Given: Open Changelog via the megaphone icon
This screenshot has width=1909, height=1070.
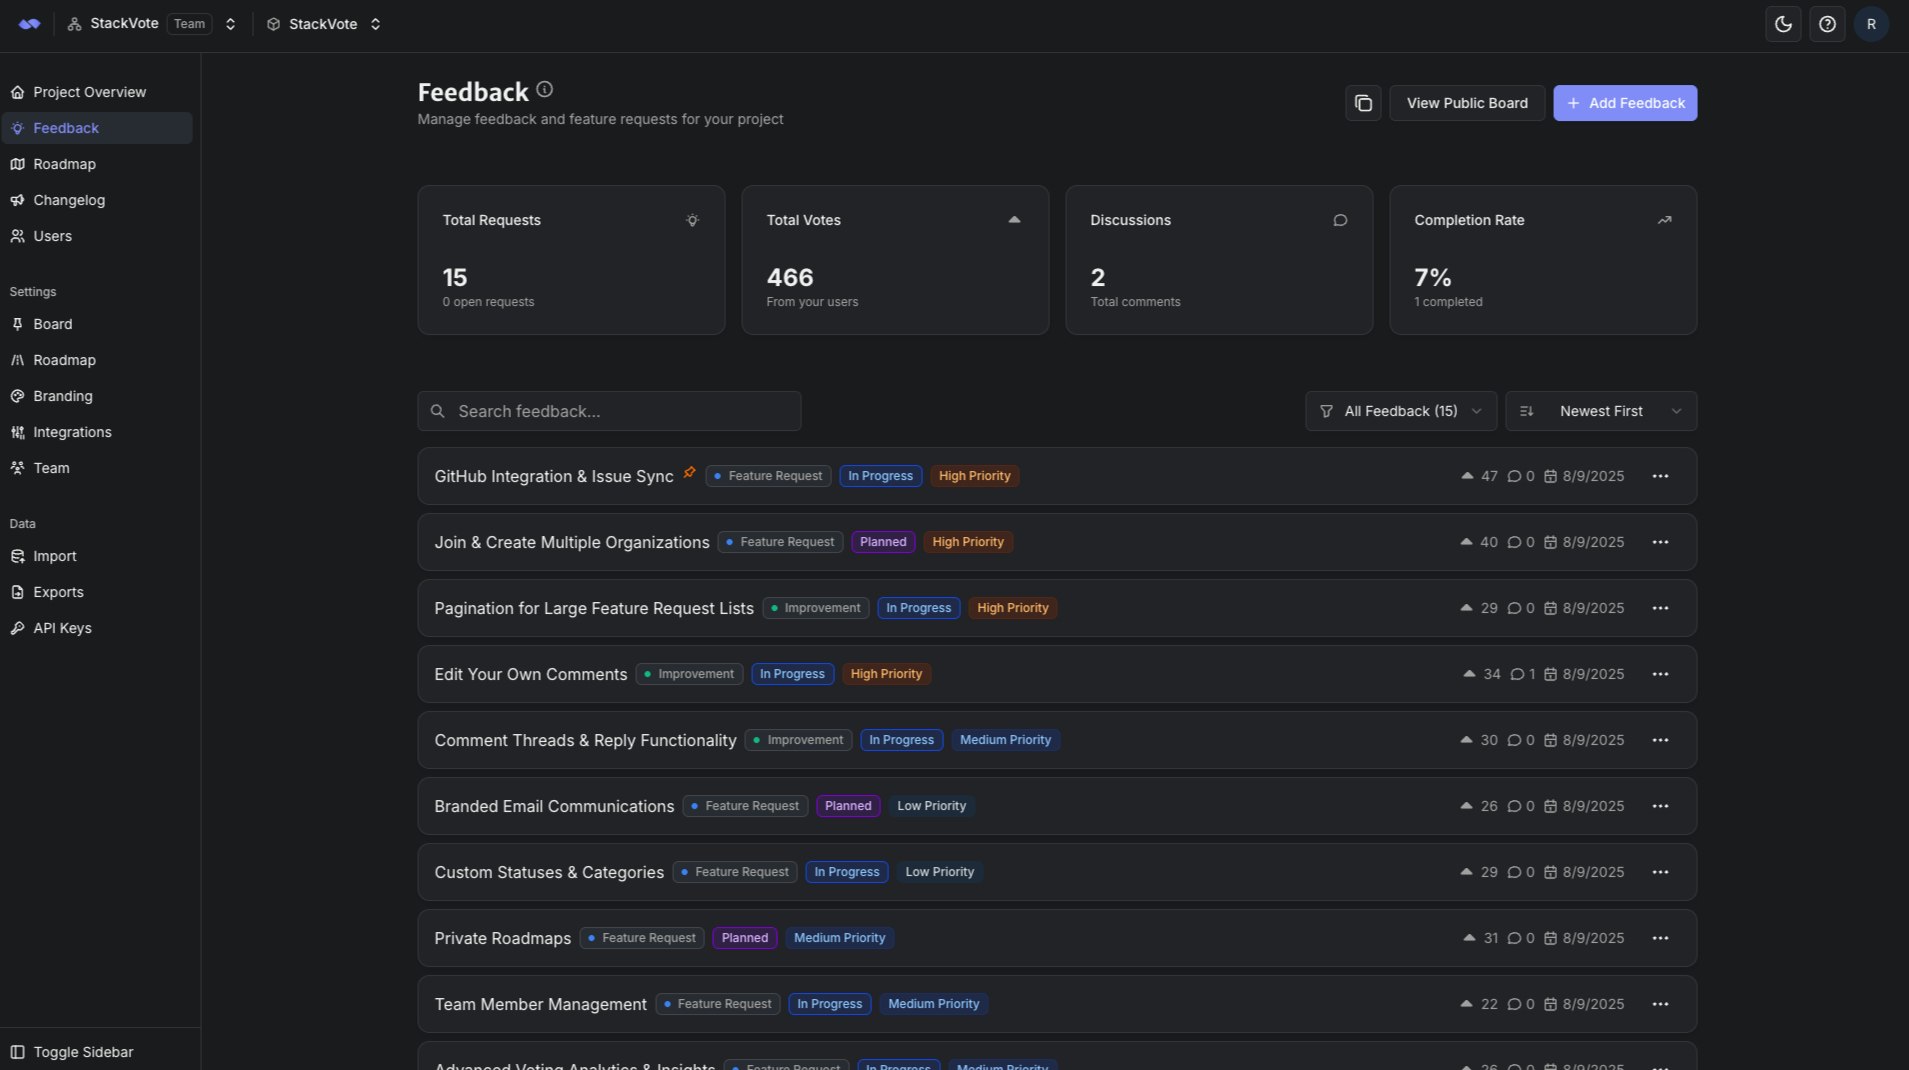Looking at the screenshot, I should point(18,200).
